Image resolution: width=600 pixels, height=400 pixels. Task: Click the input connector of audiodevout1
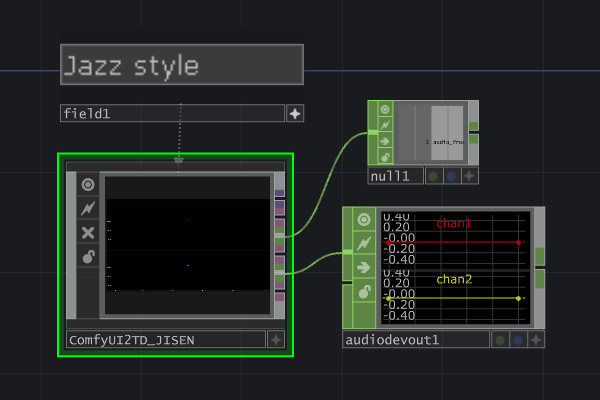point(347,251)
